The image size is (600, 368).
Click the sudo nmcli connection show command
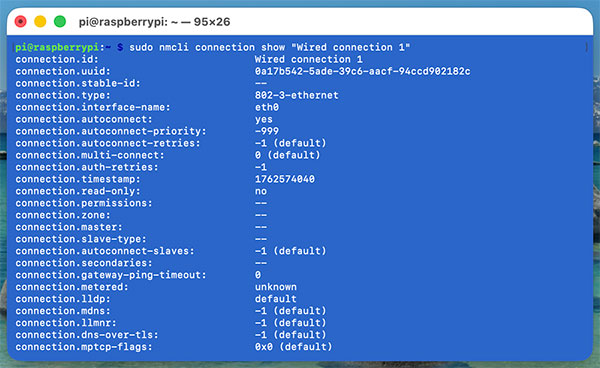click(269, 47)
